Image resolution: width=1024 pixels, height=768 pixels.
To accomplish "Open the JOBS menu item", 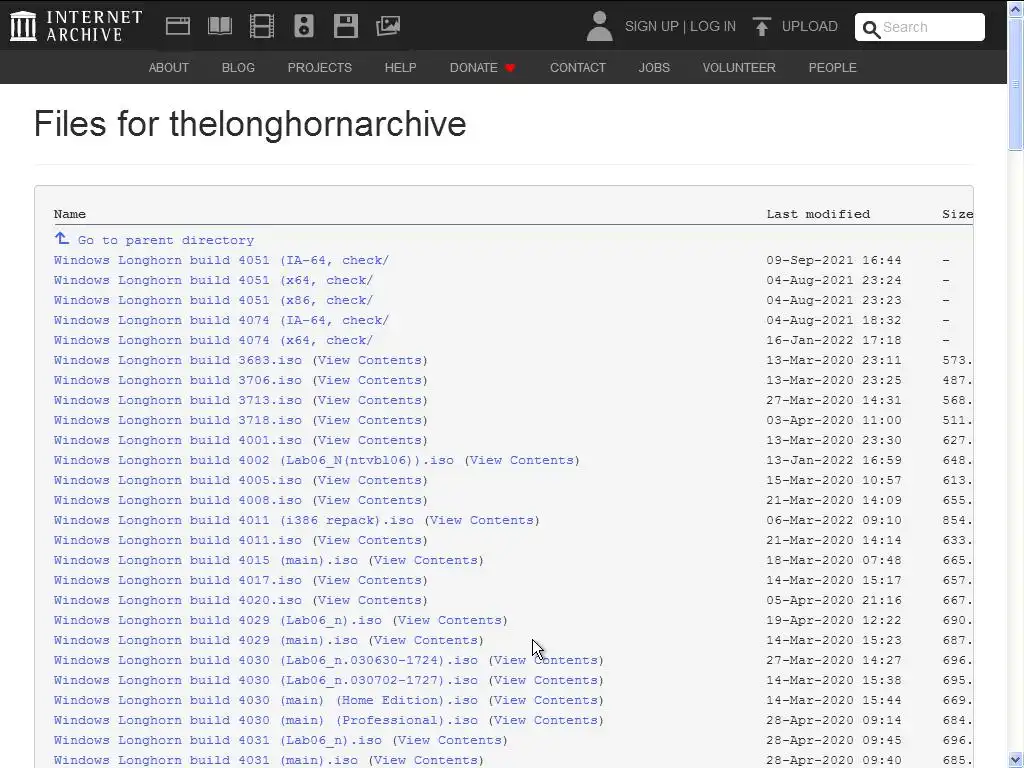I will 654,67.
